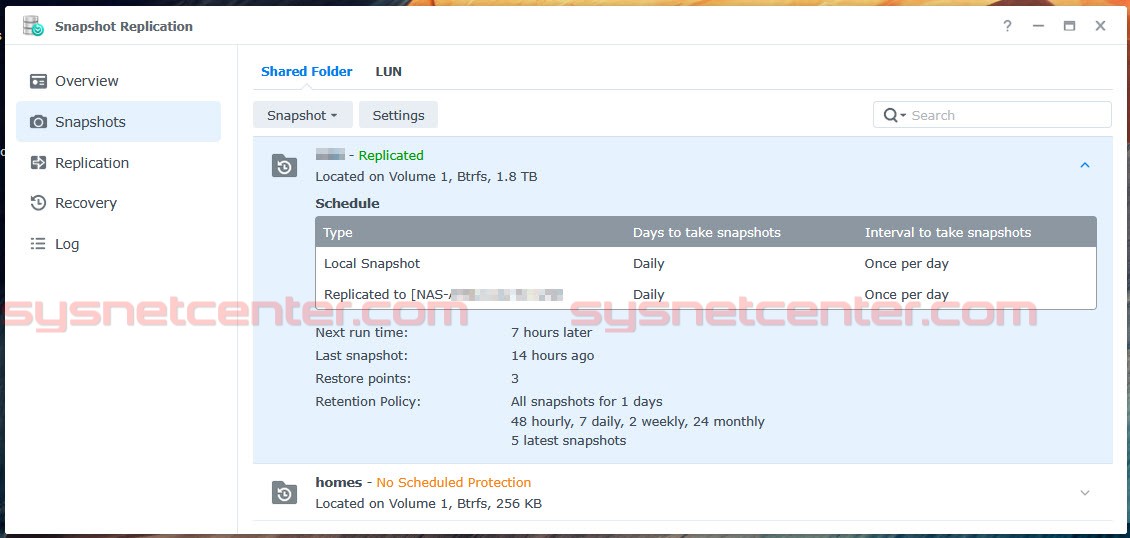Select Snapshots in the sidebar

coord(118,122)
